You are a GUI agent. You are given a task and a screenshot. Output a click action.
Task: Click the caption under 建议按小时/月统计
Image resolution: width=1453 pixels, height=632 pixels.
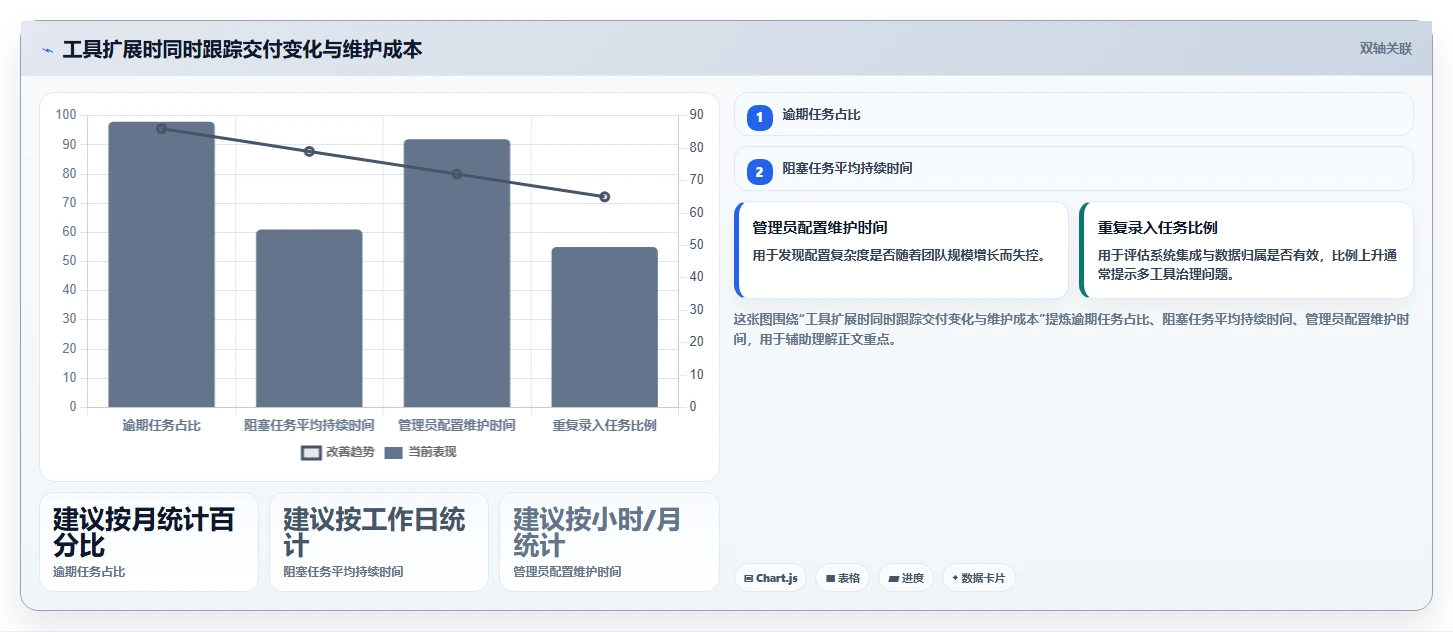(567, 572)
